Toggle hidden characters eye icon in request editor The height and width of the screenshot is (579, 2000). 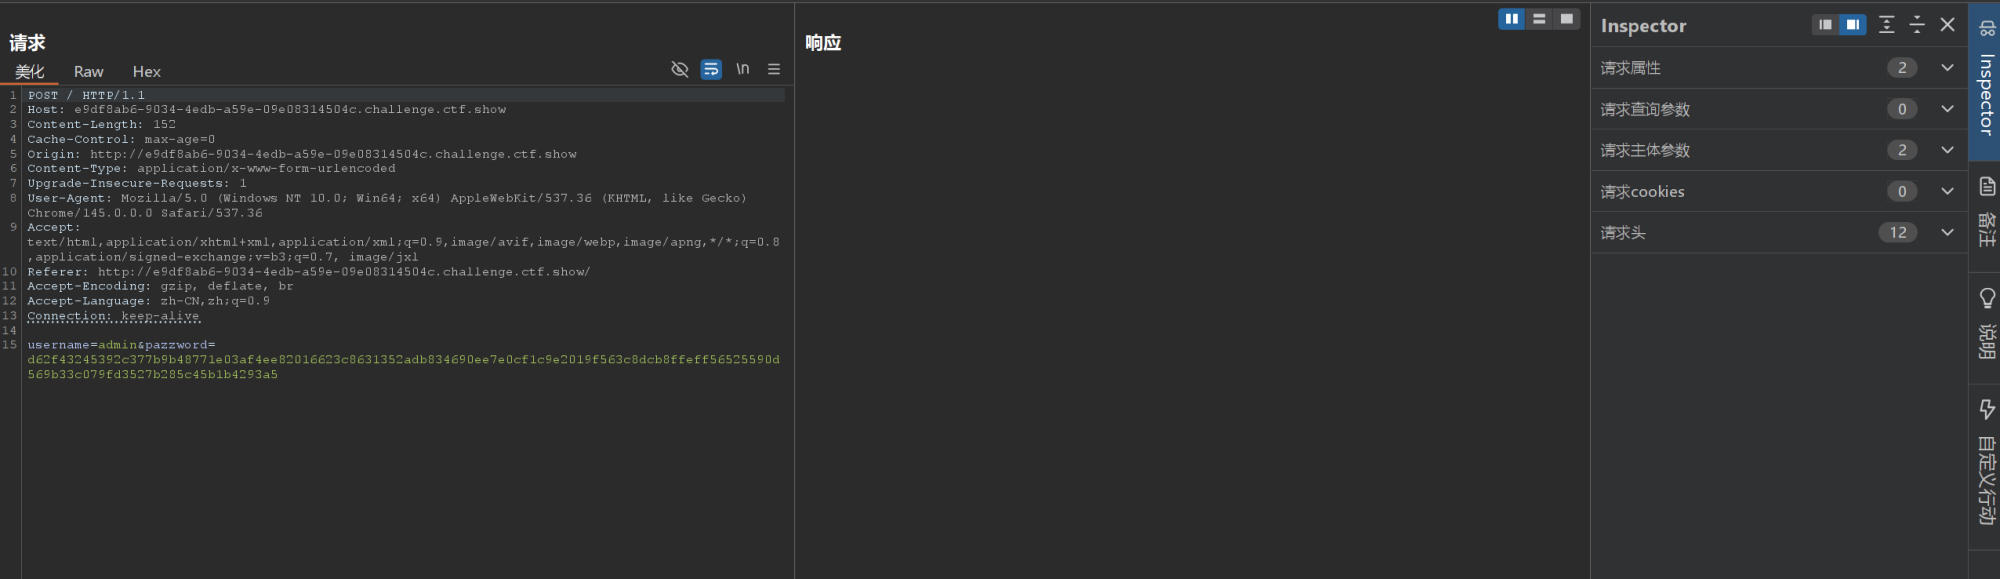(679, 69)
